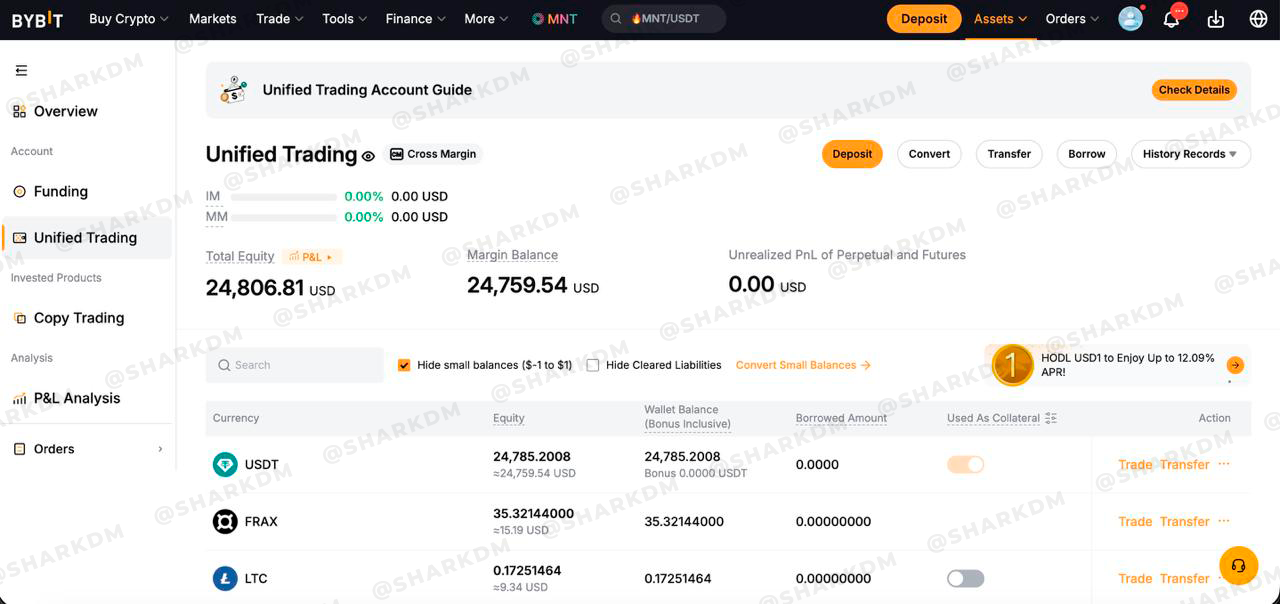Expand the Tools dropdown menu
Screen dimensions: 1280x604
coord(345,19)
